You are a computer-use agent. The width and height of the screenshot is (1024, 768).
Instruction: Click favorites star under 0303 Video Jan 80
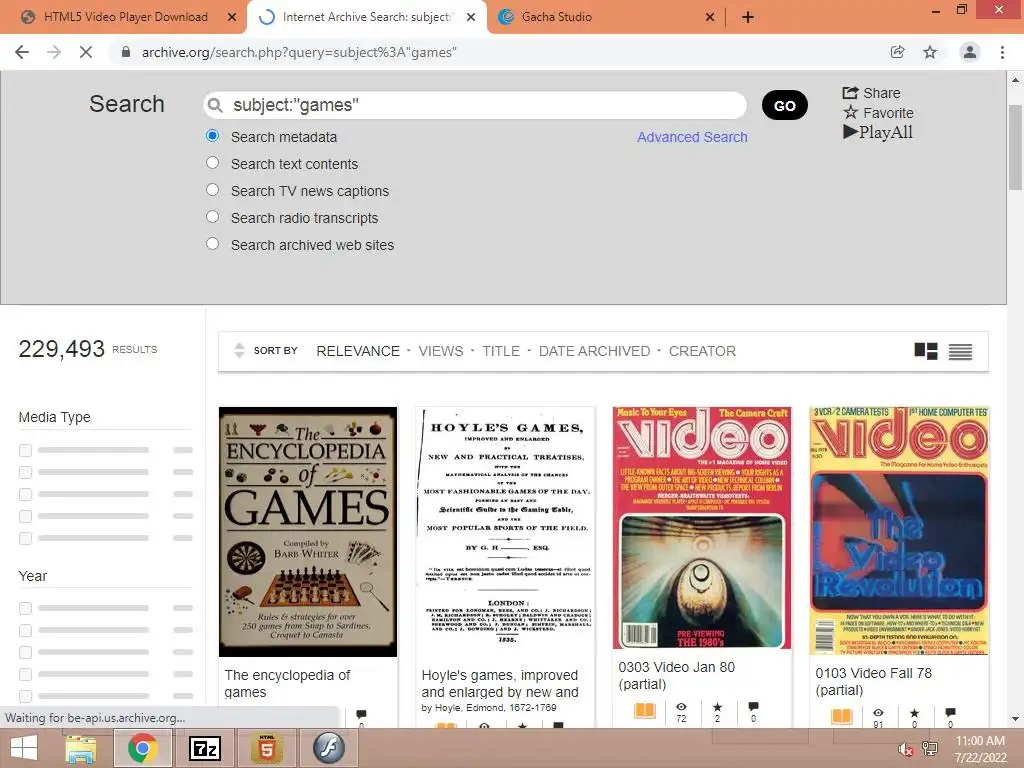point(718,707)
